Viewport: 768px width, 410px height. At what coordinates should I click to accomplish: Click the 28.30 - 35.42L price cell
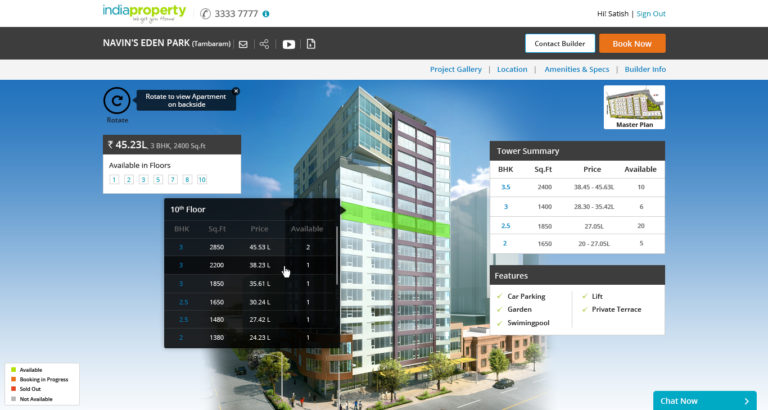(594, 207)
